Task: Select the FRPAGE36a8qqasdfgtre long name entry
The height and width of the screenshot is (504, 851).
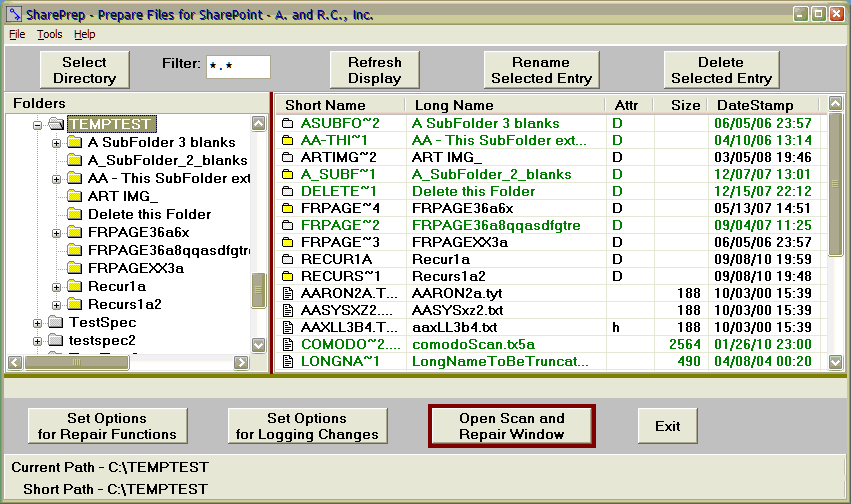Action: (x=496, y=225)
